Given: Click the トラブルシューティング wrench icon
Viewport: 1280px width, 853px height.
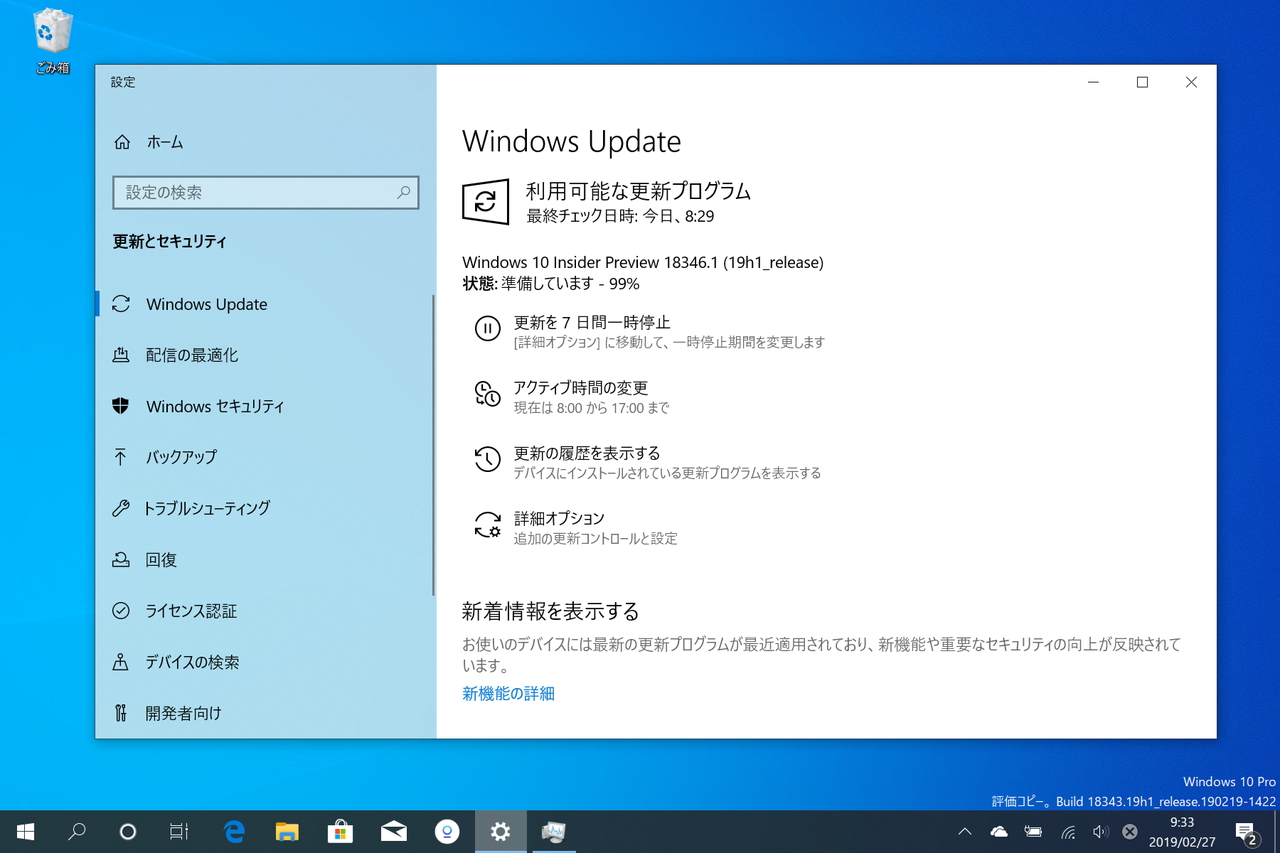Looking at the screenshot, I should 120,508.
